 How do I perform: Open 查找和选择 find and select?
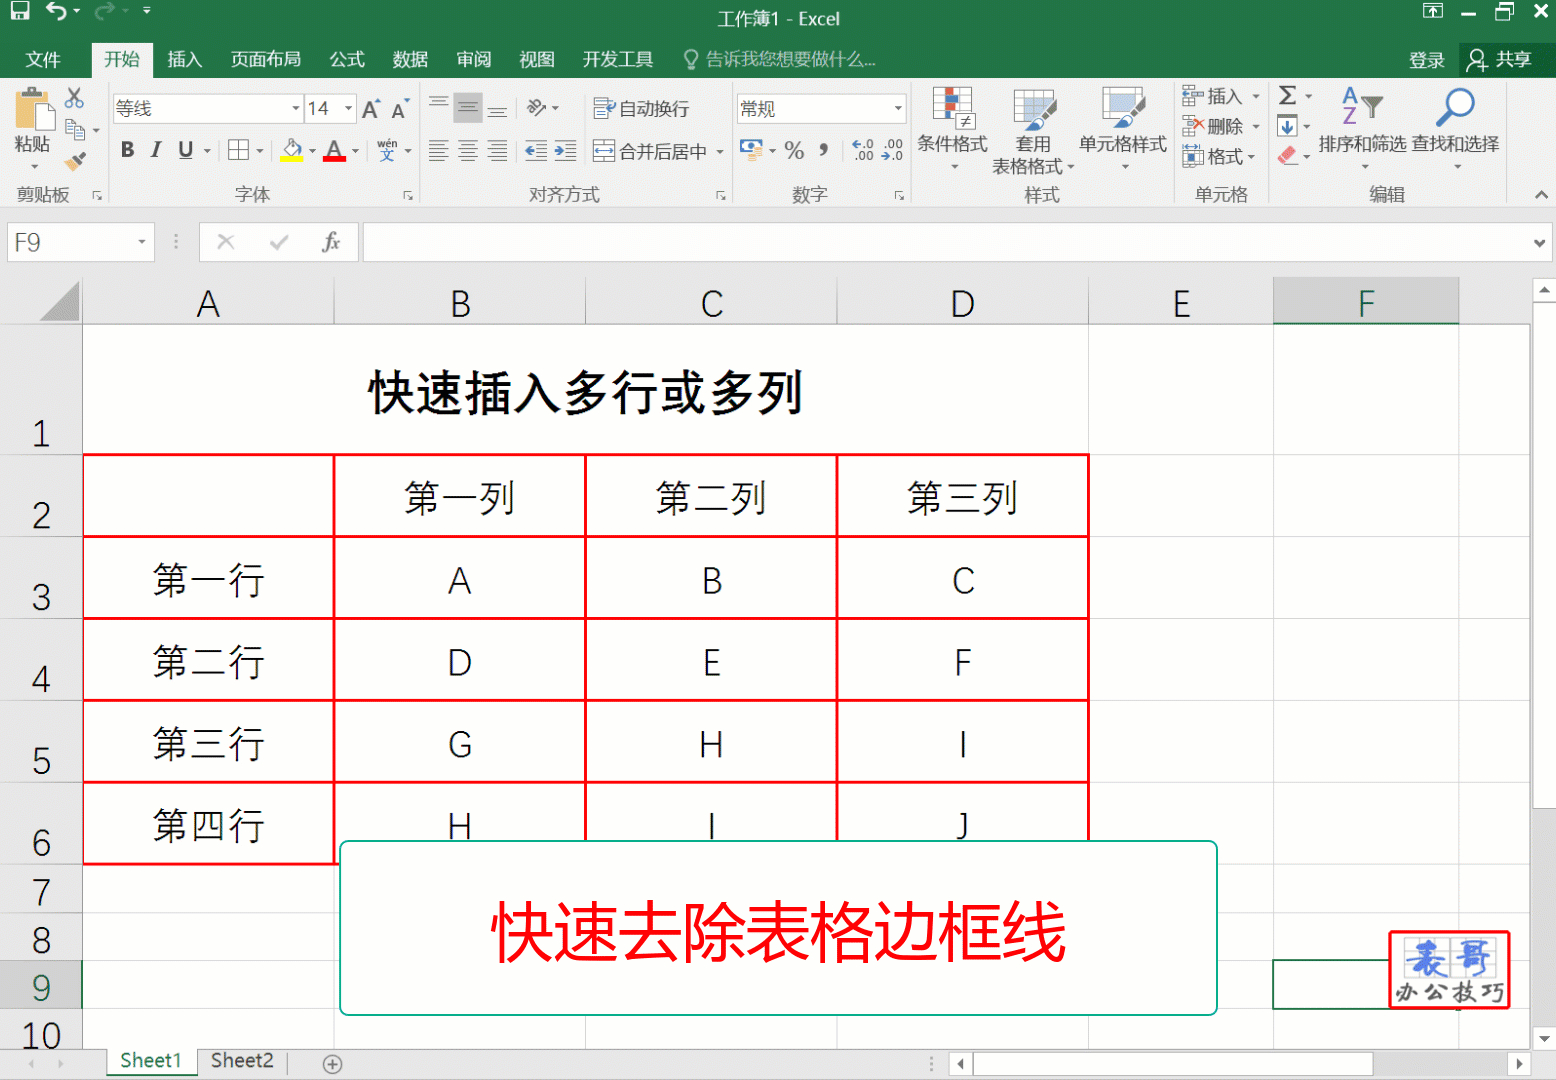(1455, 127)
